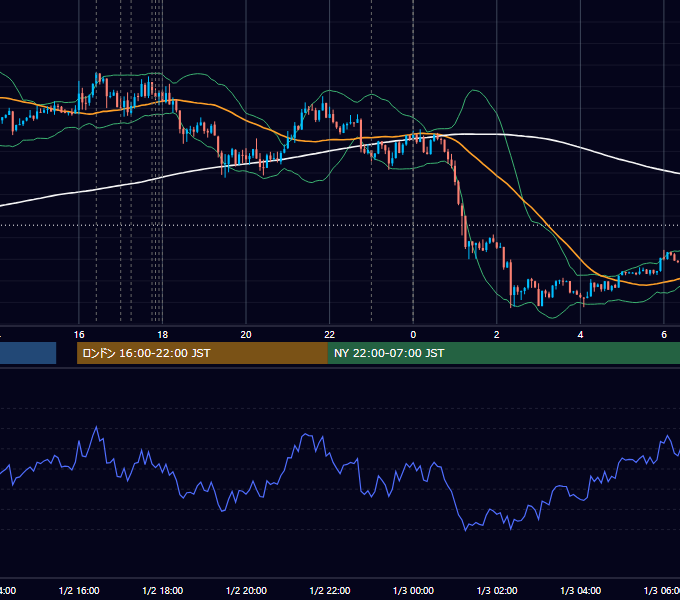Click the '1/2 20:00' label on indicator axis
Viewport: 680px width, 600px height.
[246, 591]
